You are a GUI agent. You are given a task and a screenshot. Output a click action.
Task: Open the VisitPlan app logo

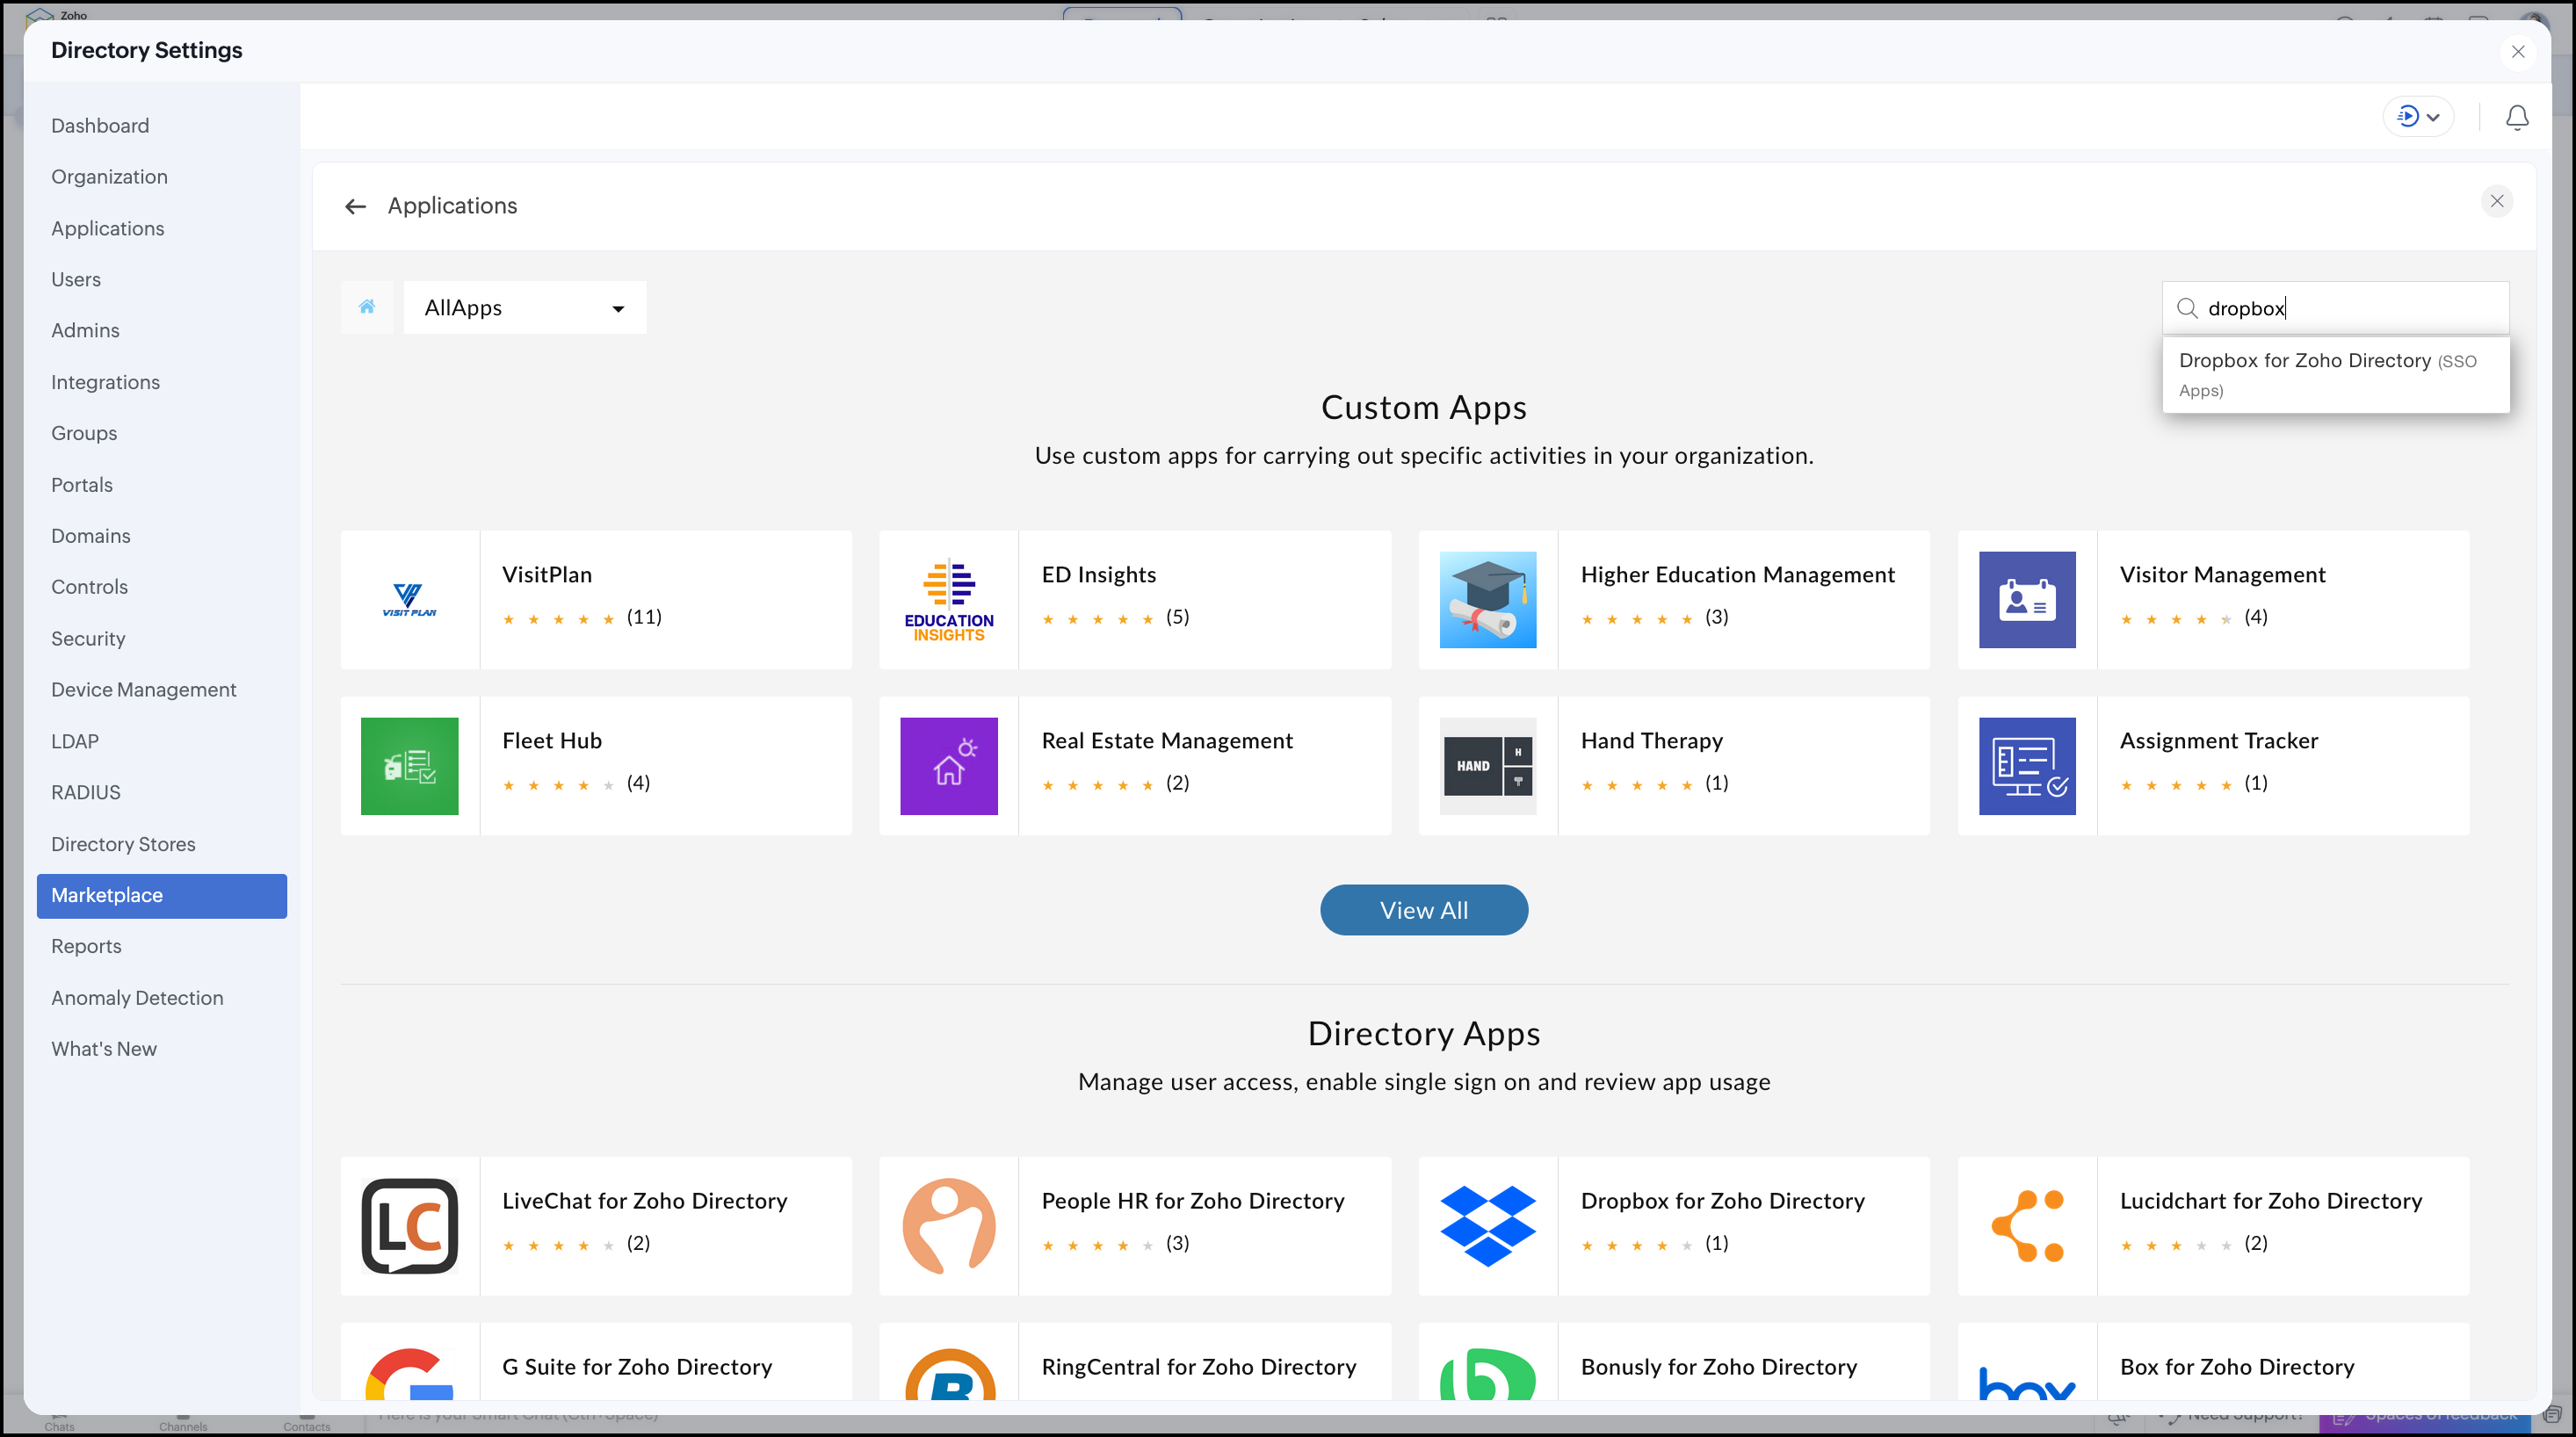coord(409,600)
